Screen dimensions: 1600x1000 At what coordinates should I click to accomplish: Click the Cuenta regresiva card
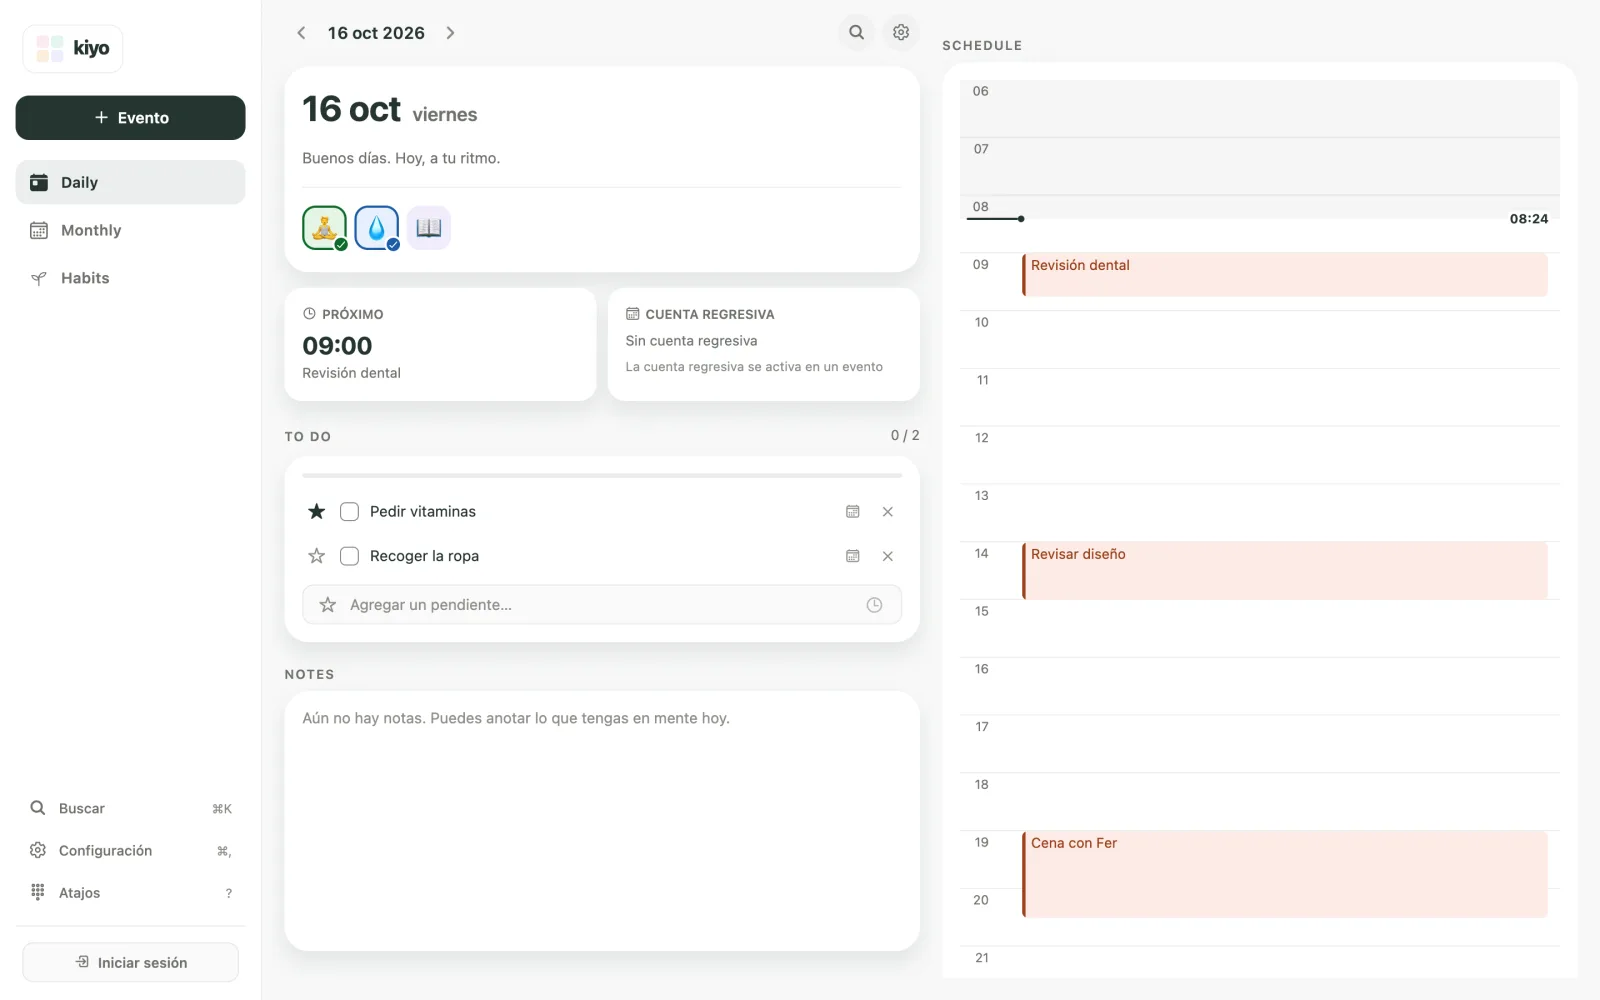tap(764, 345)
